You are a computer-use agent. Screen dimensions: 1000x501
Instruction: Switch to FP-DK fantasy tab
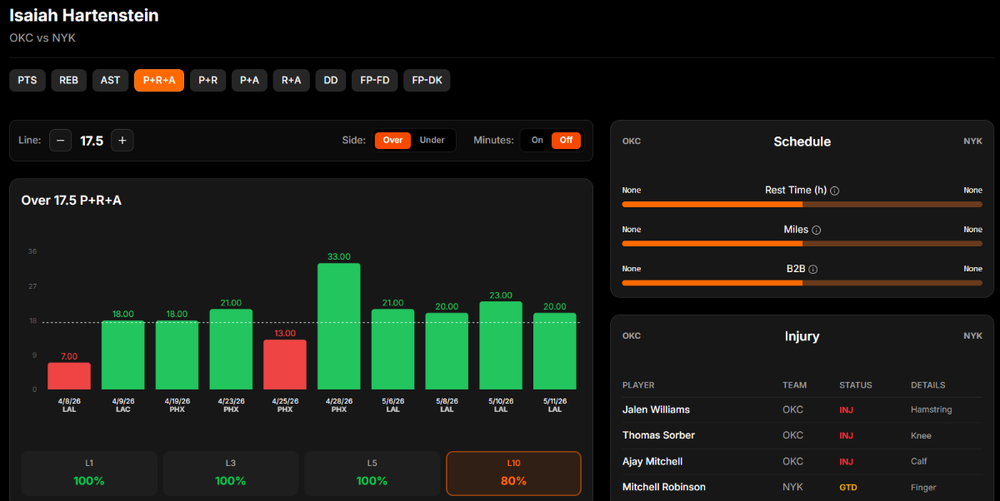[427, 80]
